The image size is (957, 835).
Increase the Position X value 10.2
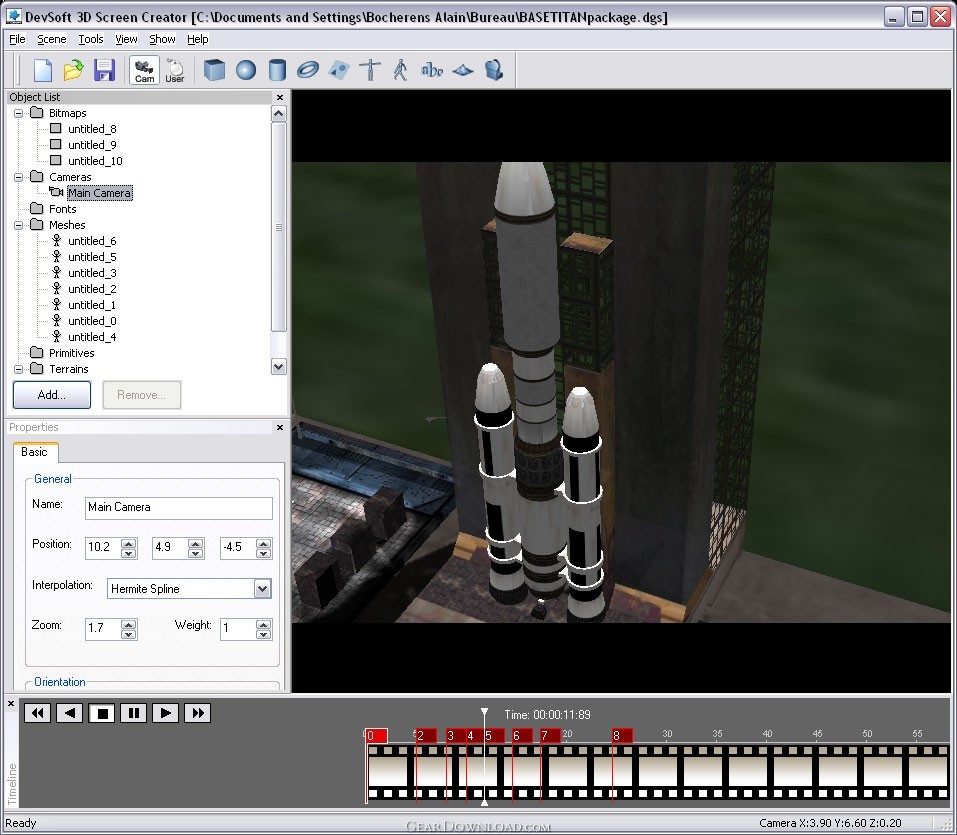point(128,543)
